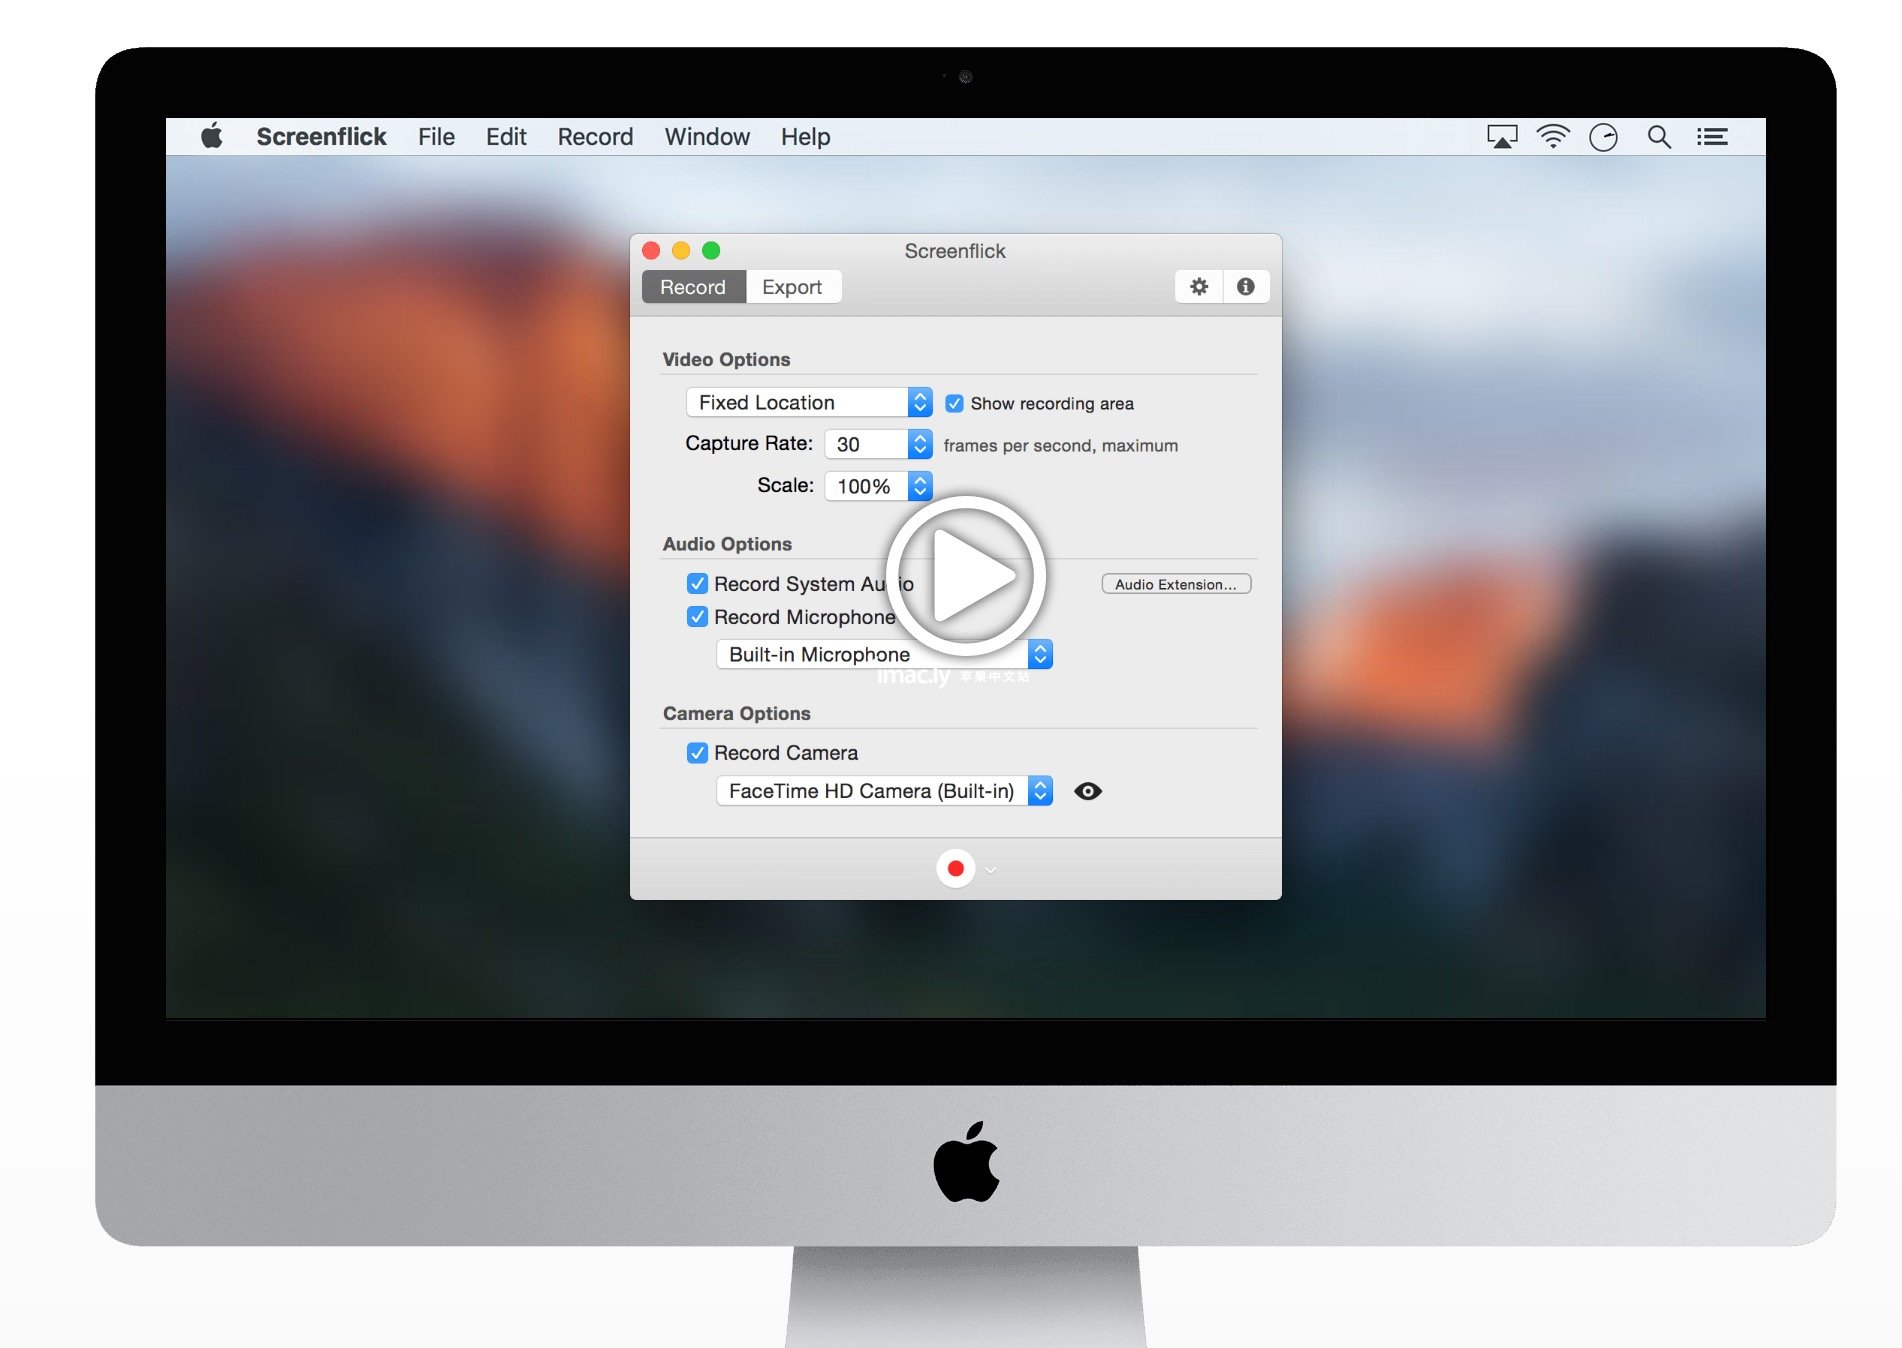This screenshot has height=1348, width=1902.
Task: Open the FaceTime HD Camera dropdown
Action: (884, 791)
